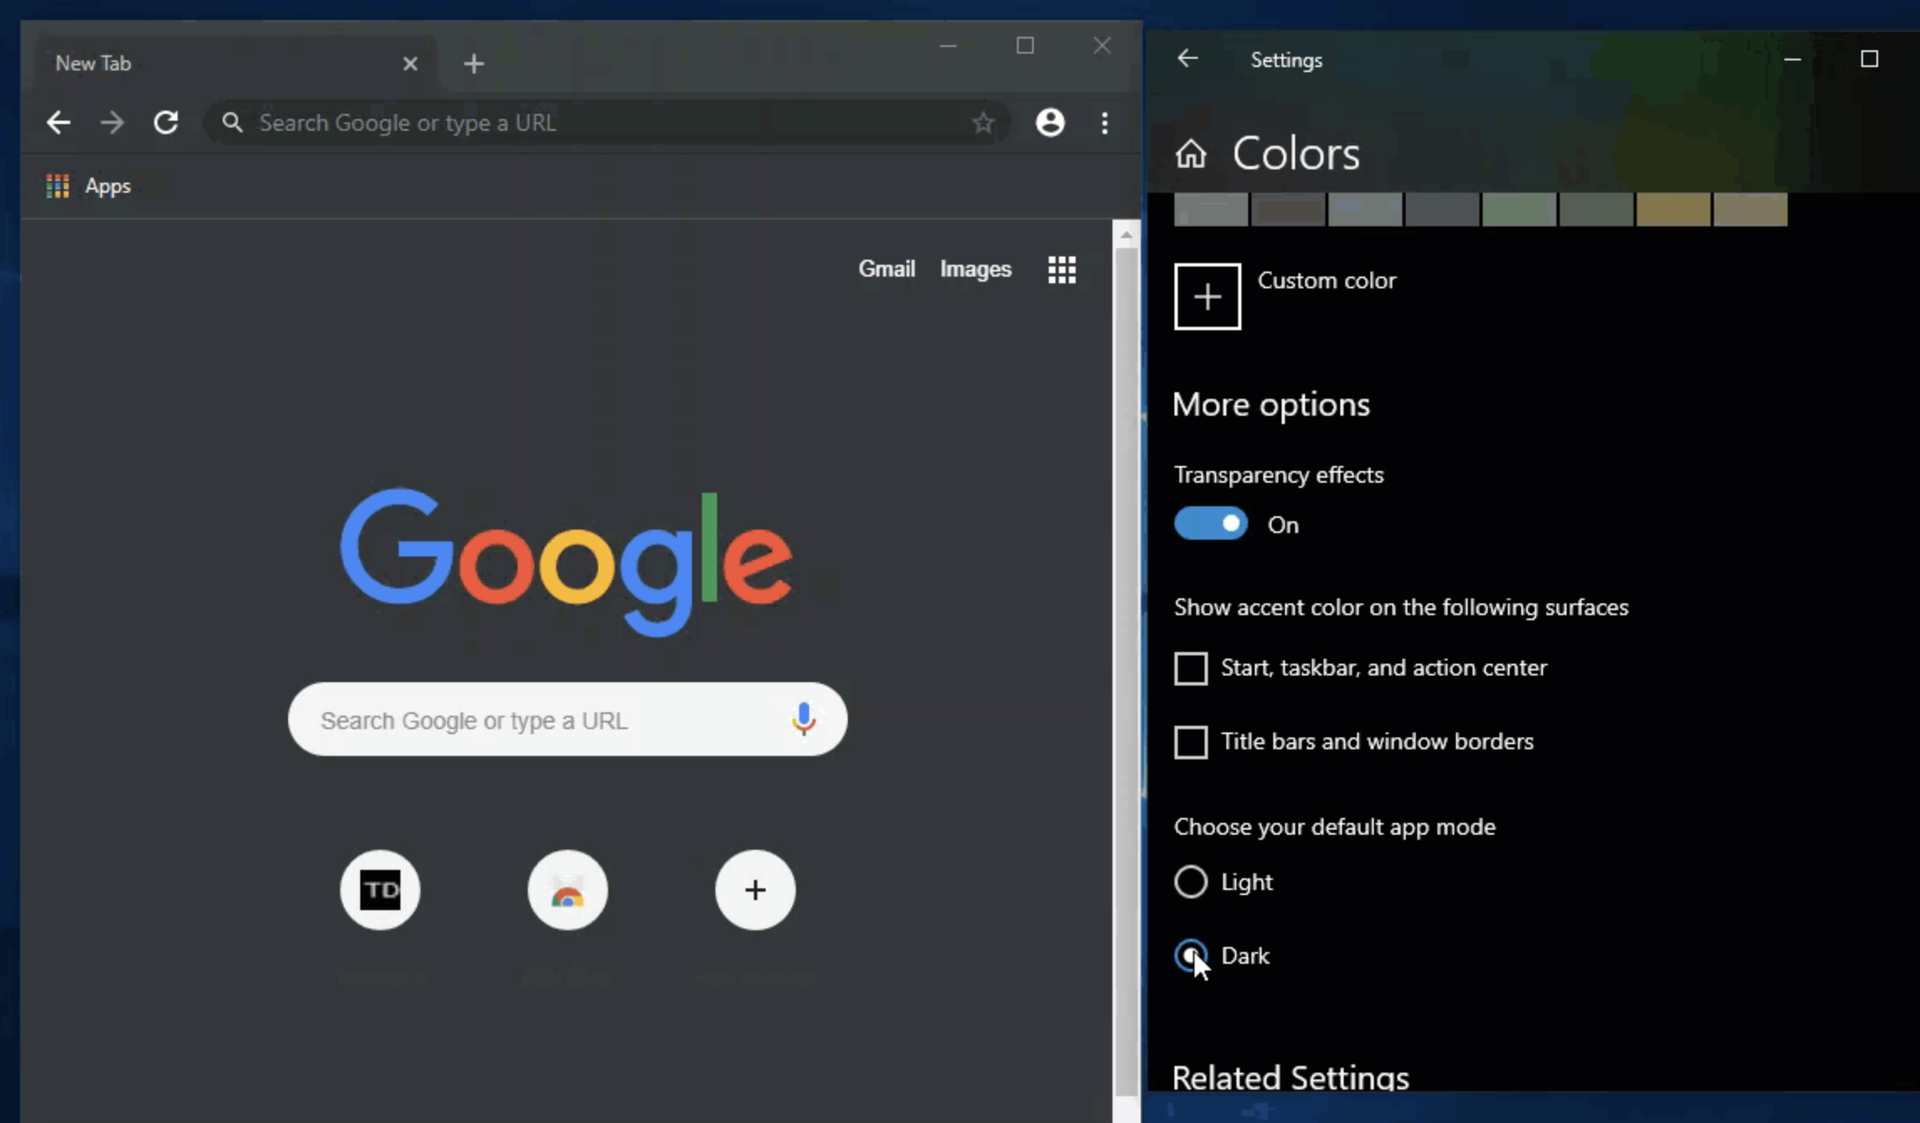Click the Chrome page scrollbar up arrow
The image size is (1920, 1123).
point(1126,235)
